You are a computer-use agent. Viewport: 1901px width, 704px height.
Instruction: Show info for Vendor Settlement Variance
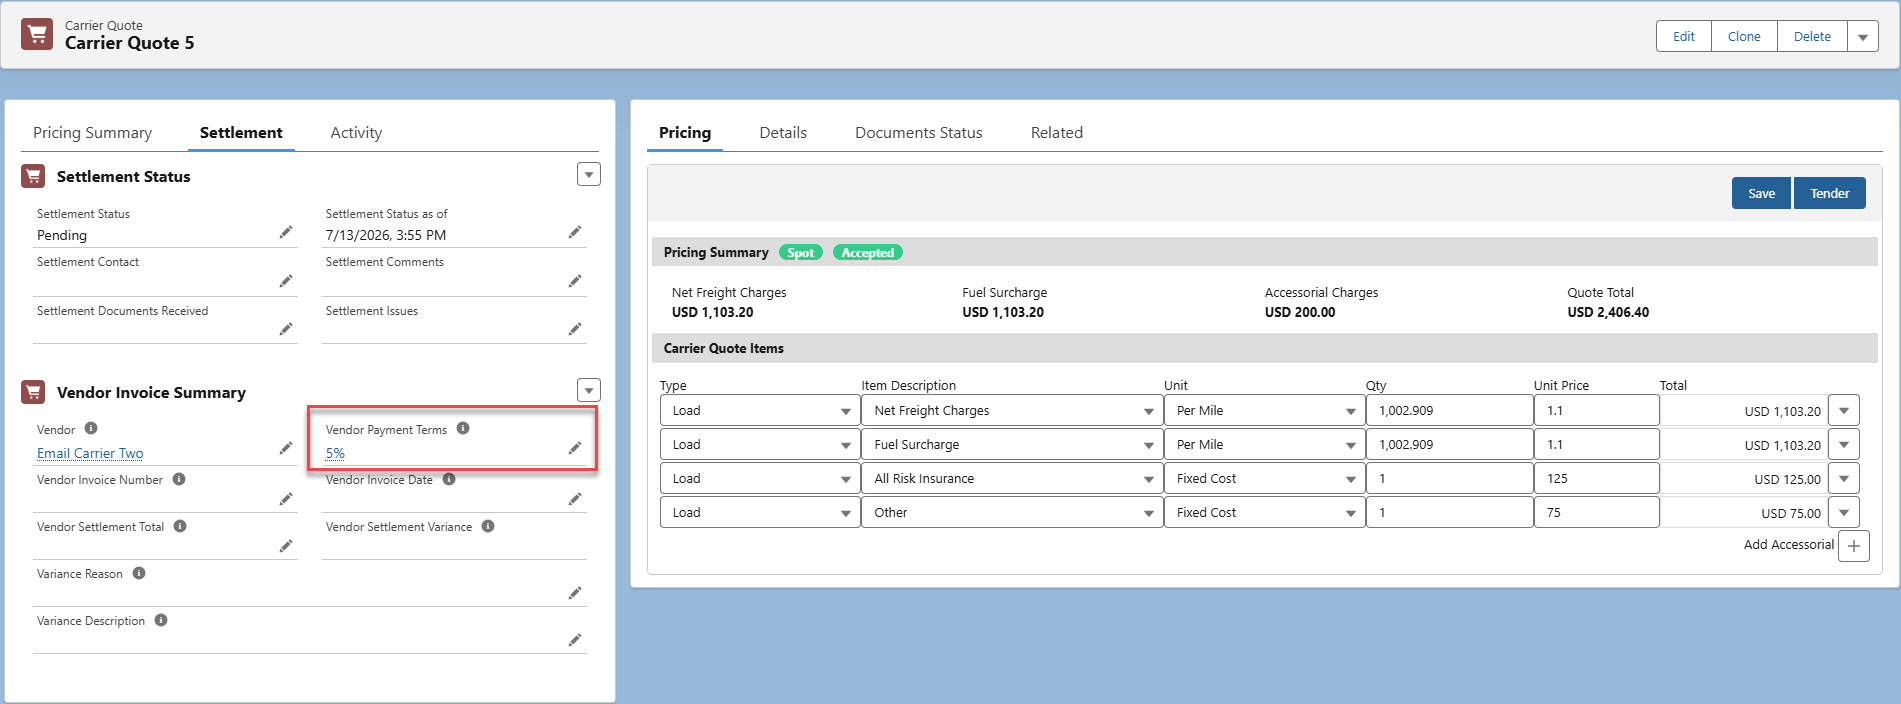(488, 526)
